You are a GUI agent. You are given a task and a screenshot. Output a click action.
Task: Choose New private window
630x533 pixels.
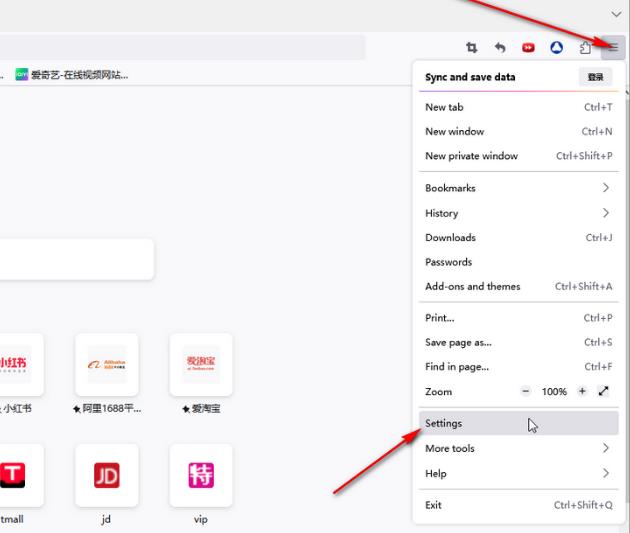coord(519,156)
